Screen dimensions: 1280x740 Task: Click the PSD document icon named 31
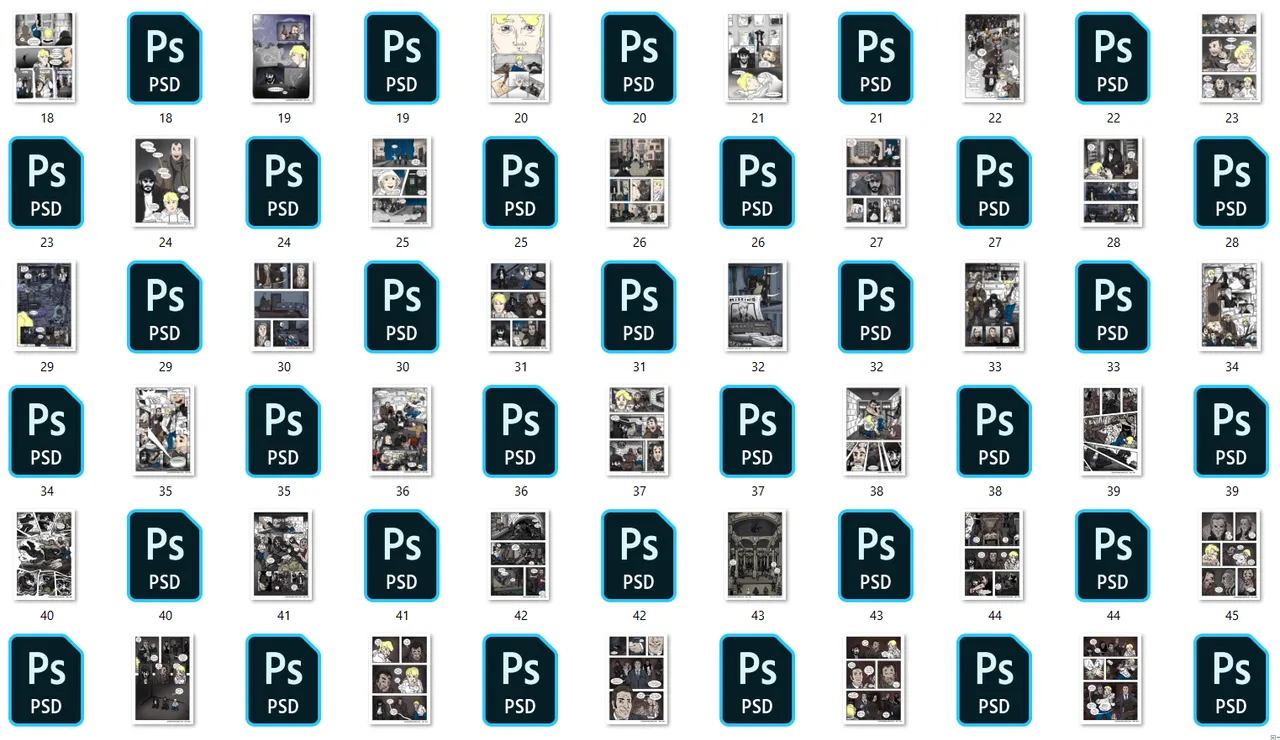coord(639,307)
